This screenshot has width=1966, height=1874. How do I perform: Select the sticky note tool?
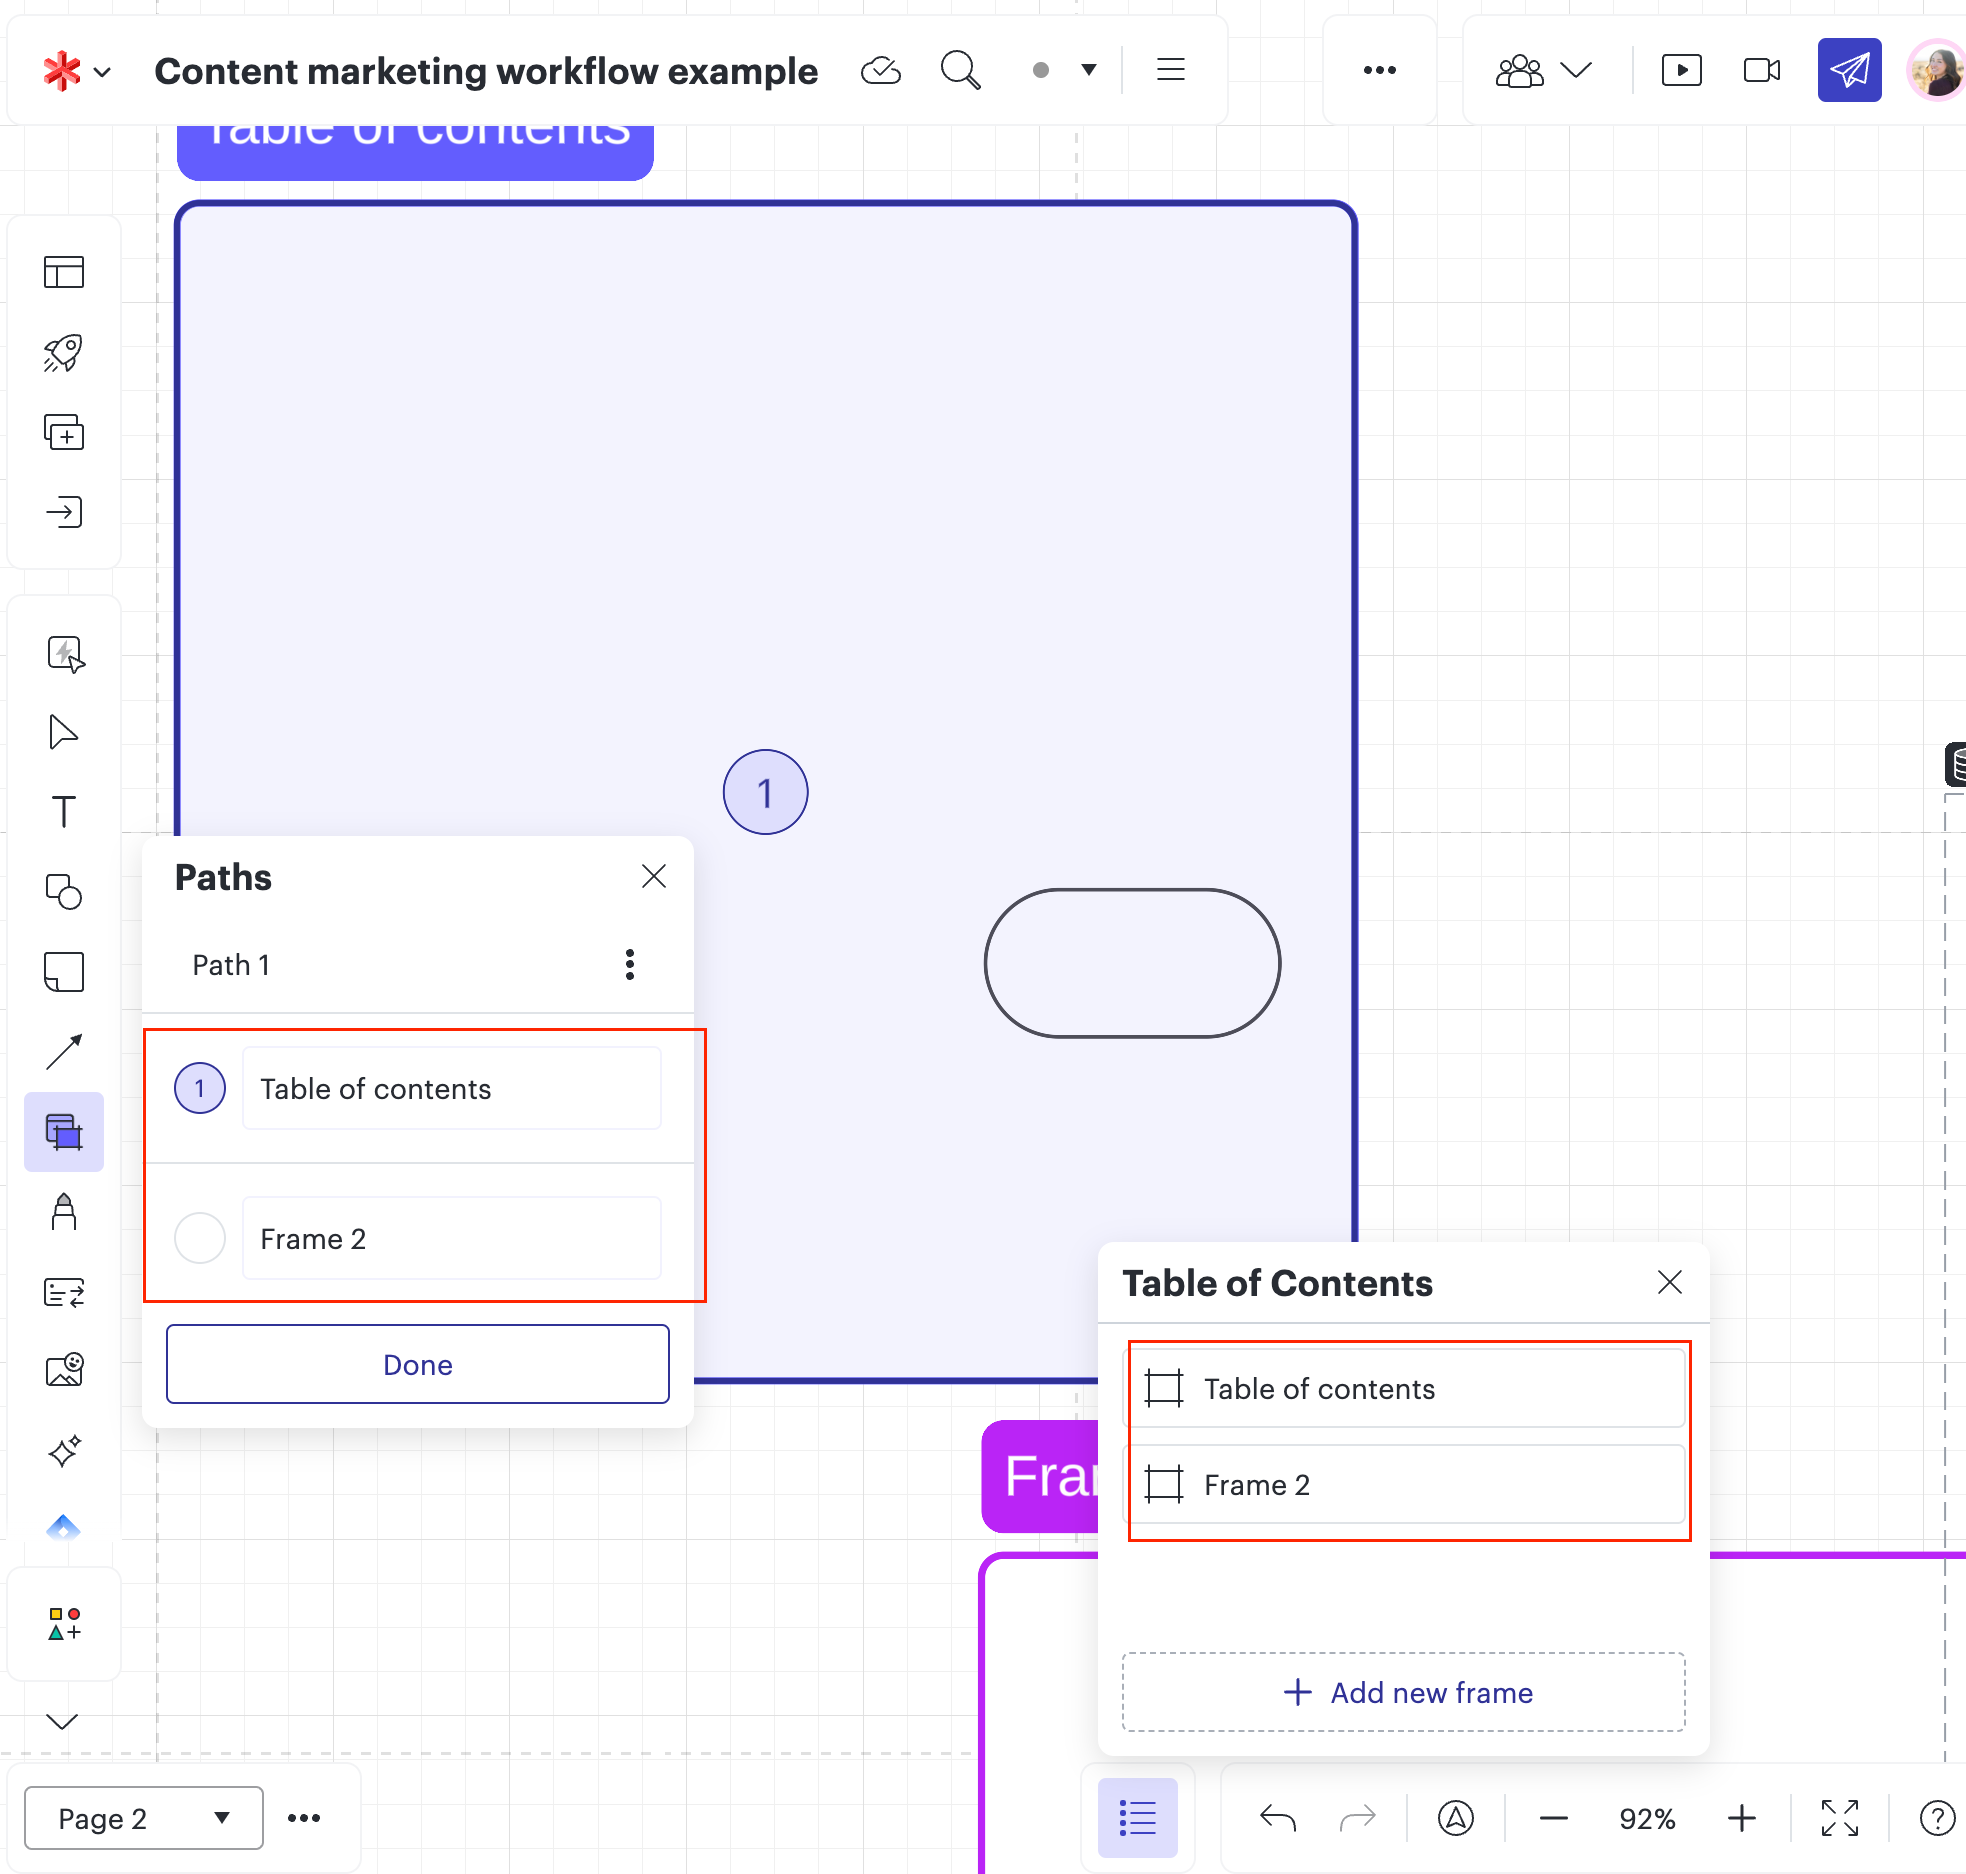point(64,972)
